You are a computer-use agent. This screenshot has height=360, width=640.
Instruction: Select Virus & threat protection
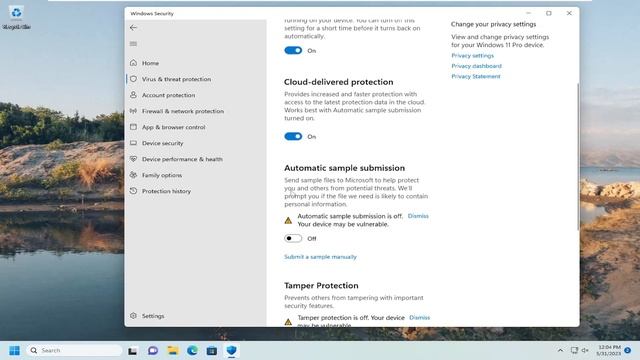point(176,79)
